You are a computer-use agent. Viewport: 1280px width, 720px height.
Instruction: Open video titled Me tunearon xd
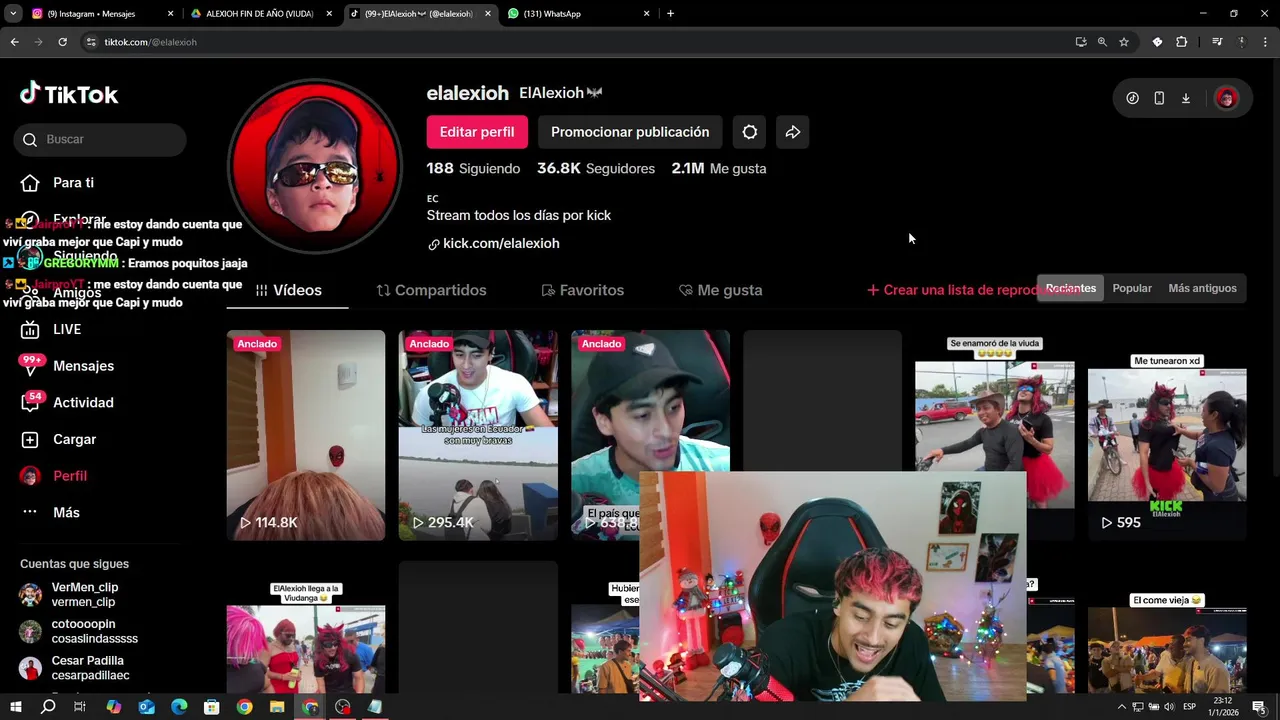pyautogui.click(x=1167, y=435)
